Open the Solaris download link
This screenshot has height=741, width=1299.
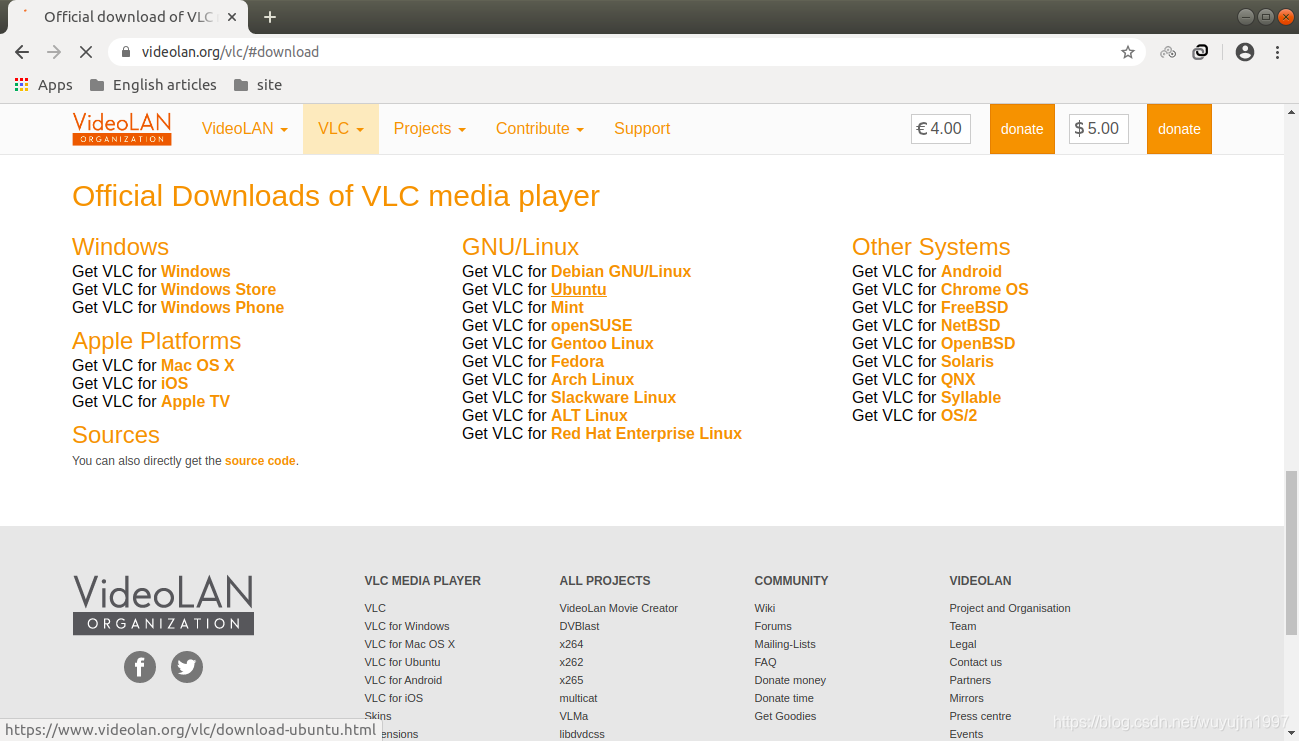pos(967,362)
